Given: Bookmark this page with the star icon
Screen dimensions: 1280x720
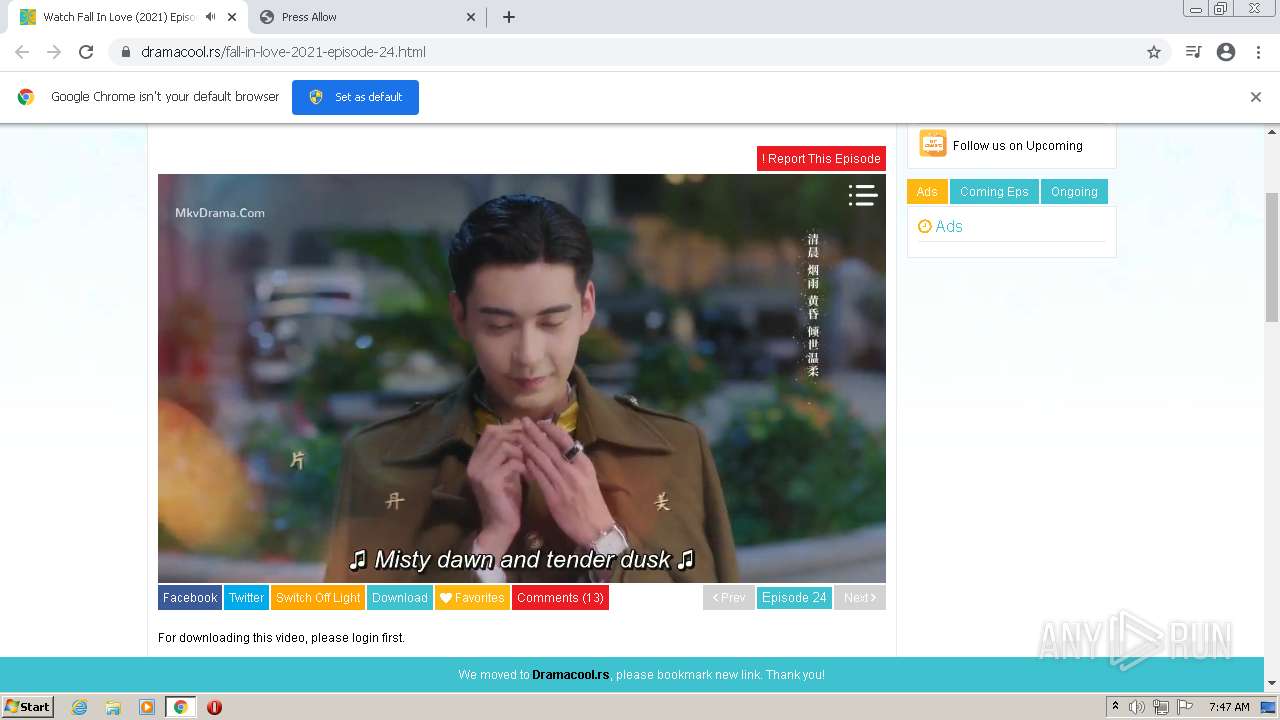Looking at the screenshot, I should pyautogui.click(x=1154, y=52).
